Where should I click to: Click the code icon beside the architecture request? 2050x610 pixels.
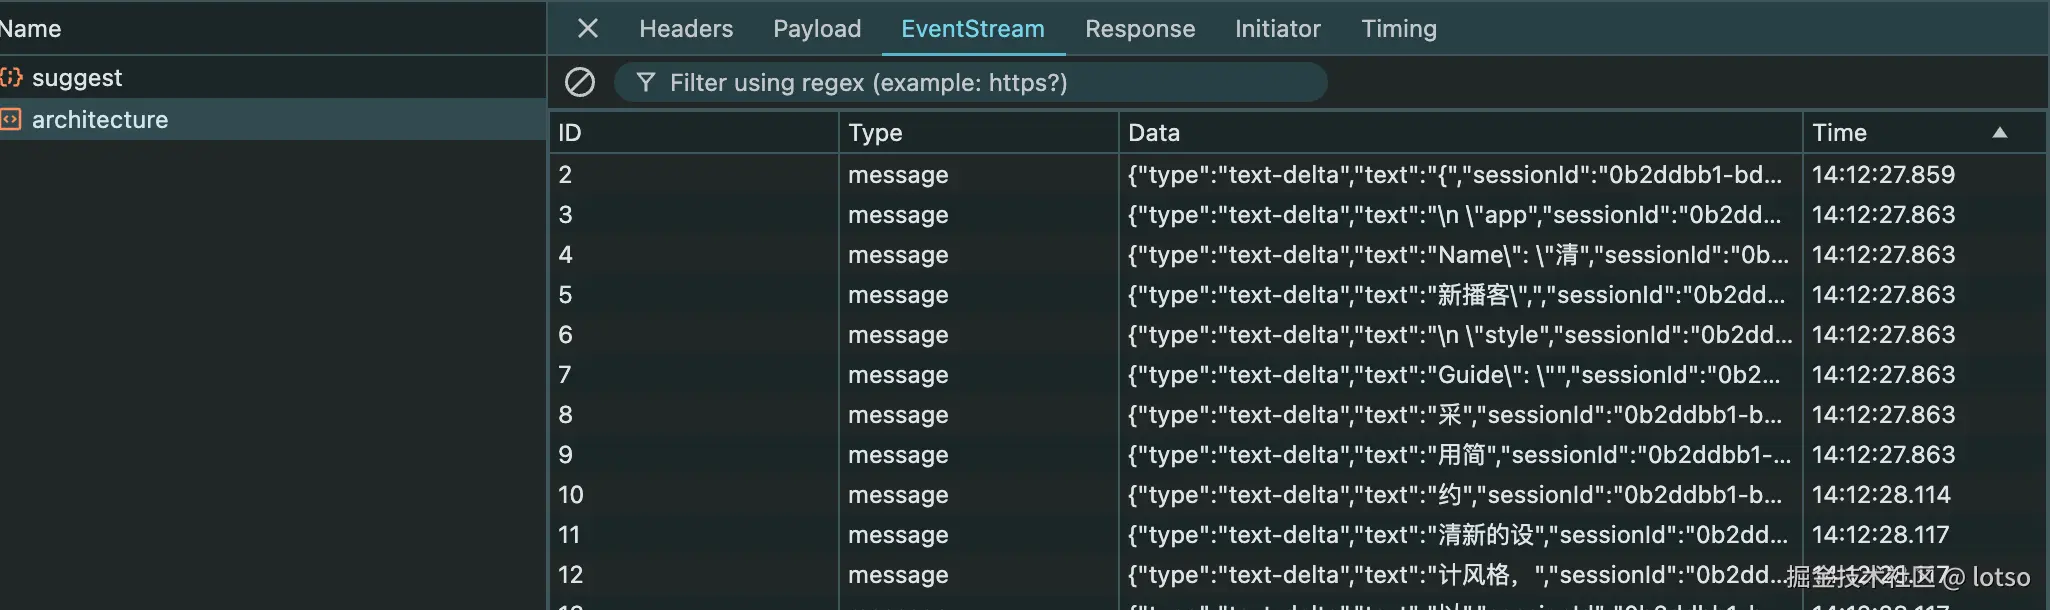pos(11,119)
